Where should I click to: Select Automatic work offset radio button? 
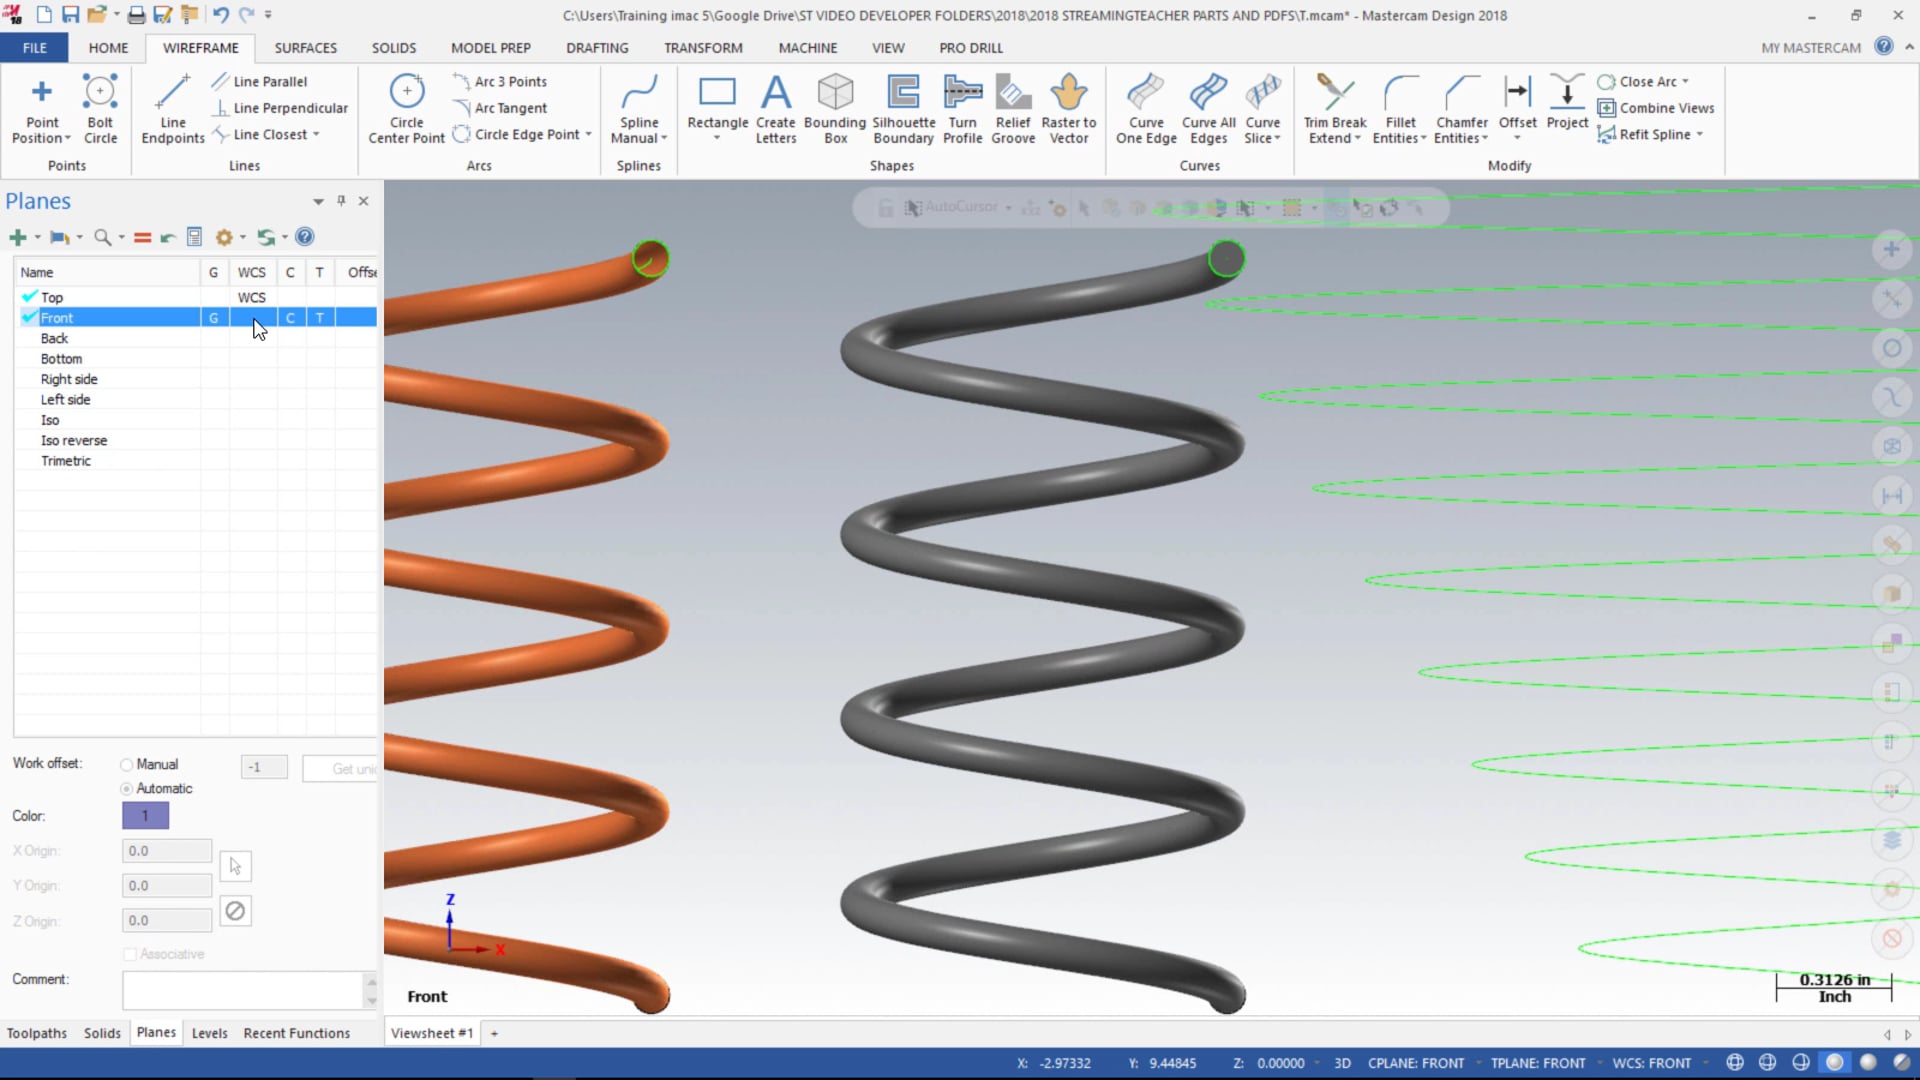127,789
